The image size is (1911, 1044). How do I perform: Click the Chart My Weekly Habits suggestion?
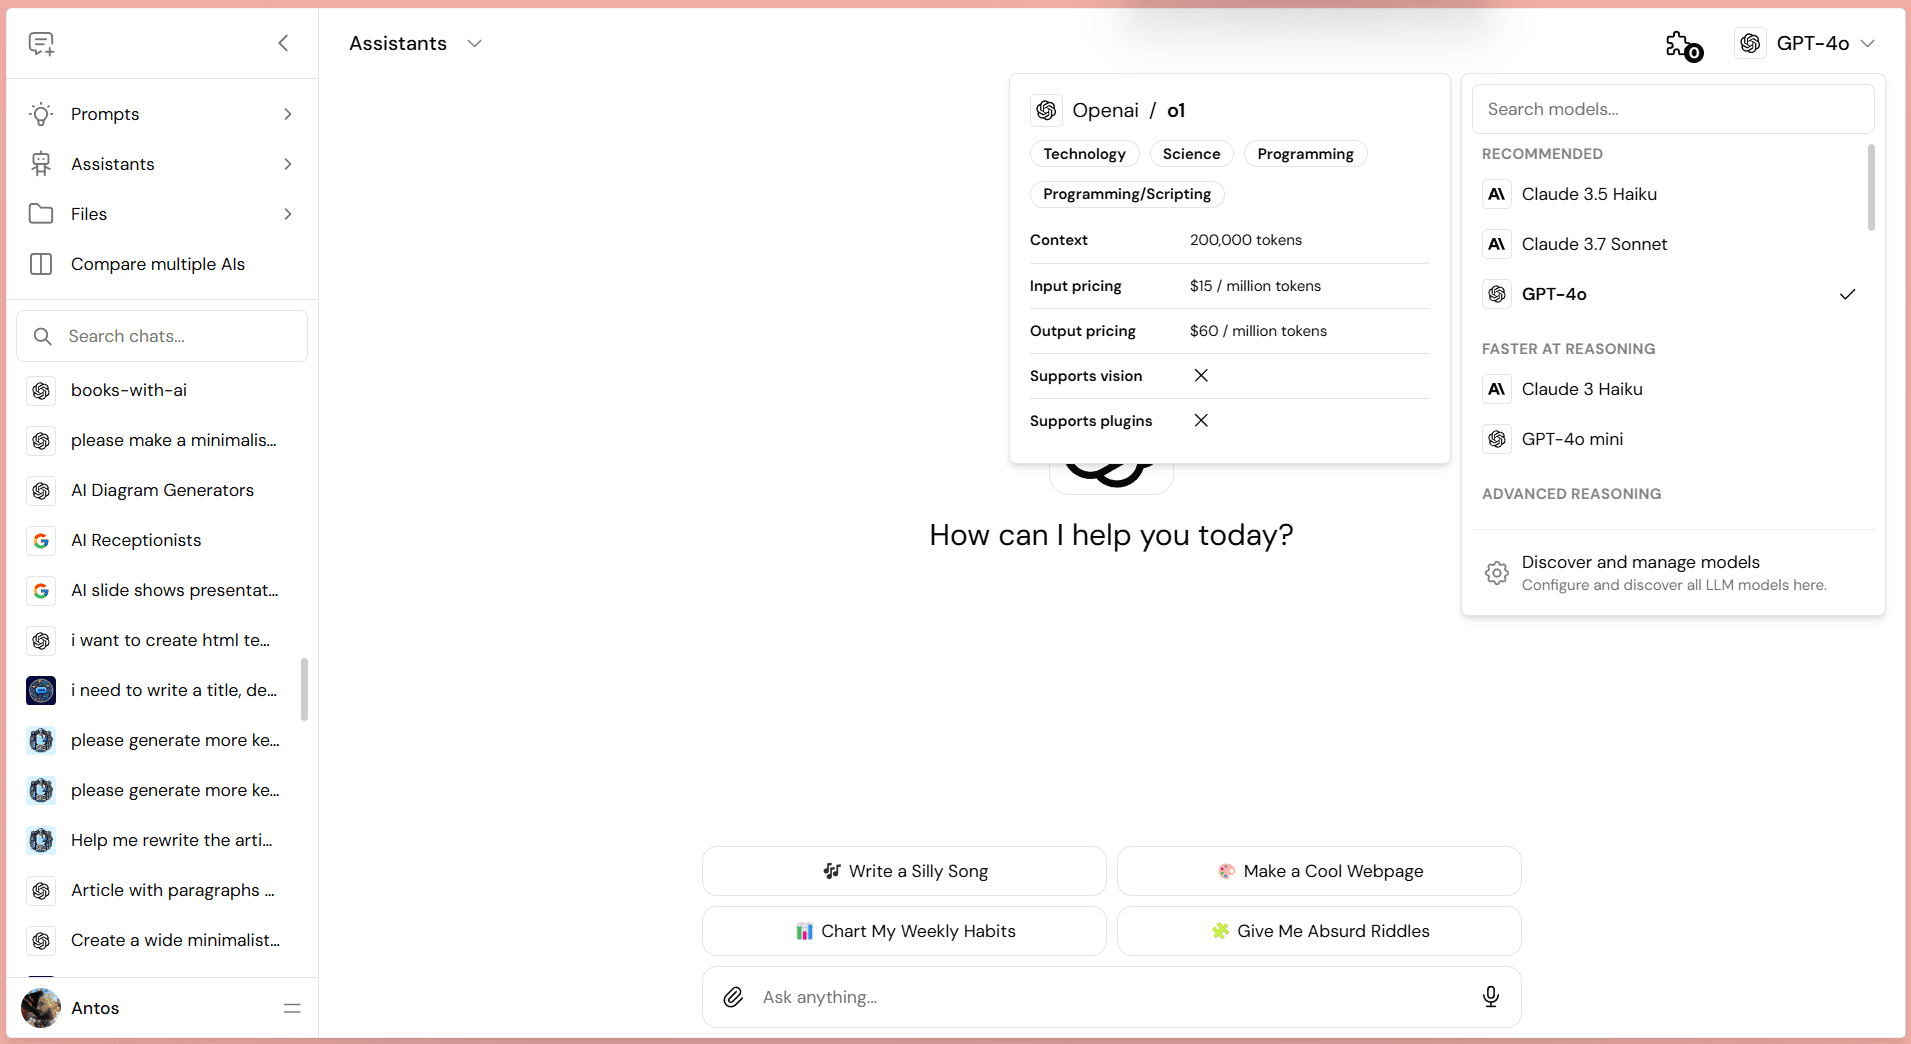[904, 931]
